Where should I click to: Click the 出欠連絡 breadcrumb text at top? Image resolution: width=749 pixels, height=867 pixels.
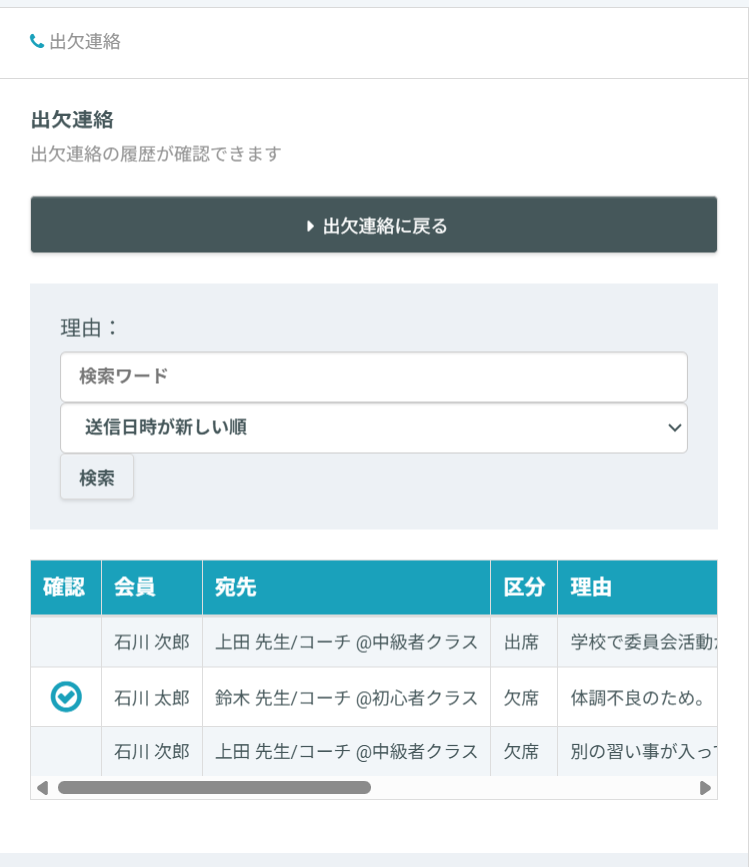coord(85,42)
